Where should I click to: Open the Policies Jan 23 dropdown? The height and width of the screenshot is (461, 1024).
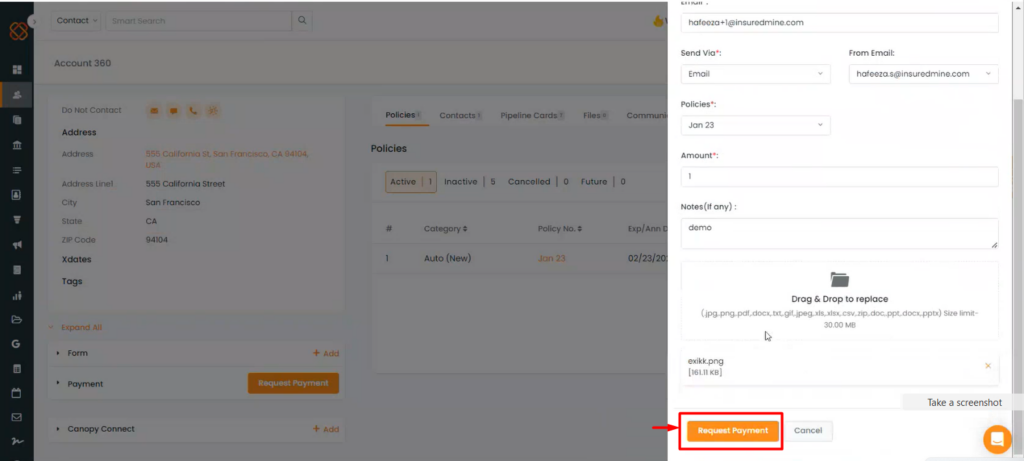pyautogui.click(x=756, y=125)
